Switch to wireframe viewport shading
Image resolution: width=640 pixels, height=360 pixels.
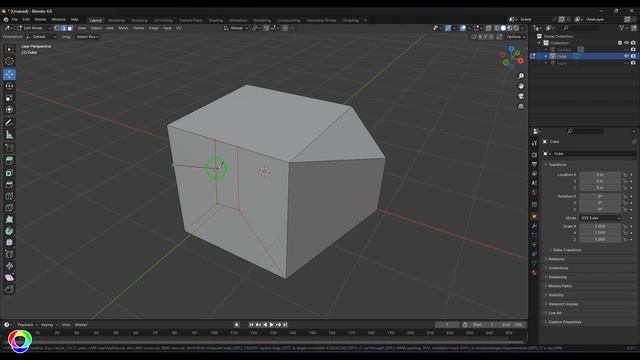[x=497, y=28]
